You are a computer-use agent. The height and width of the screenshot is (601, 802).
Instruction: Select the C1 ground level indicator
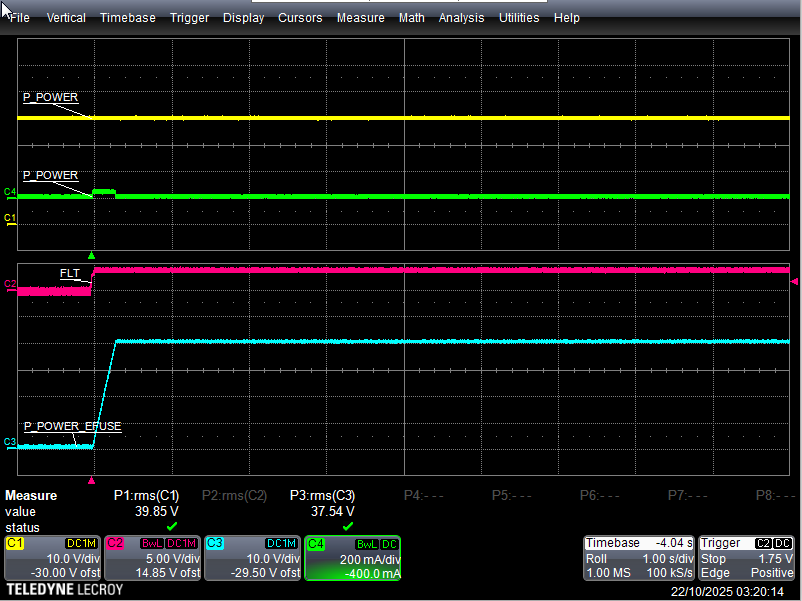pos(10,219)
